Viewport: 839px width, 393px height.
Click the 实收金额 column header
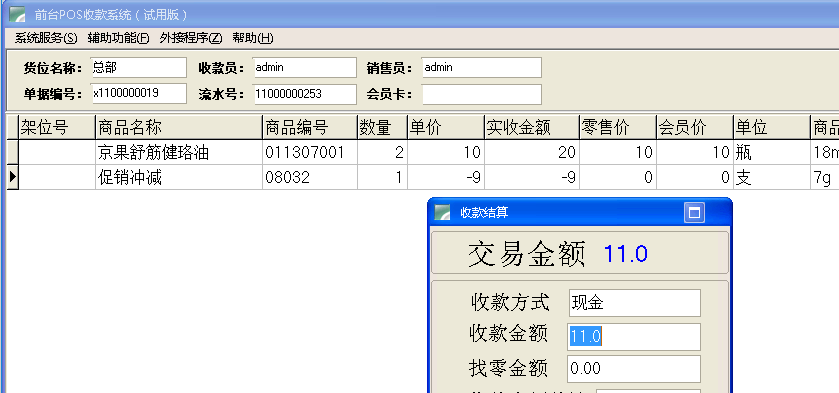click(532, 127)
